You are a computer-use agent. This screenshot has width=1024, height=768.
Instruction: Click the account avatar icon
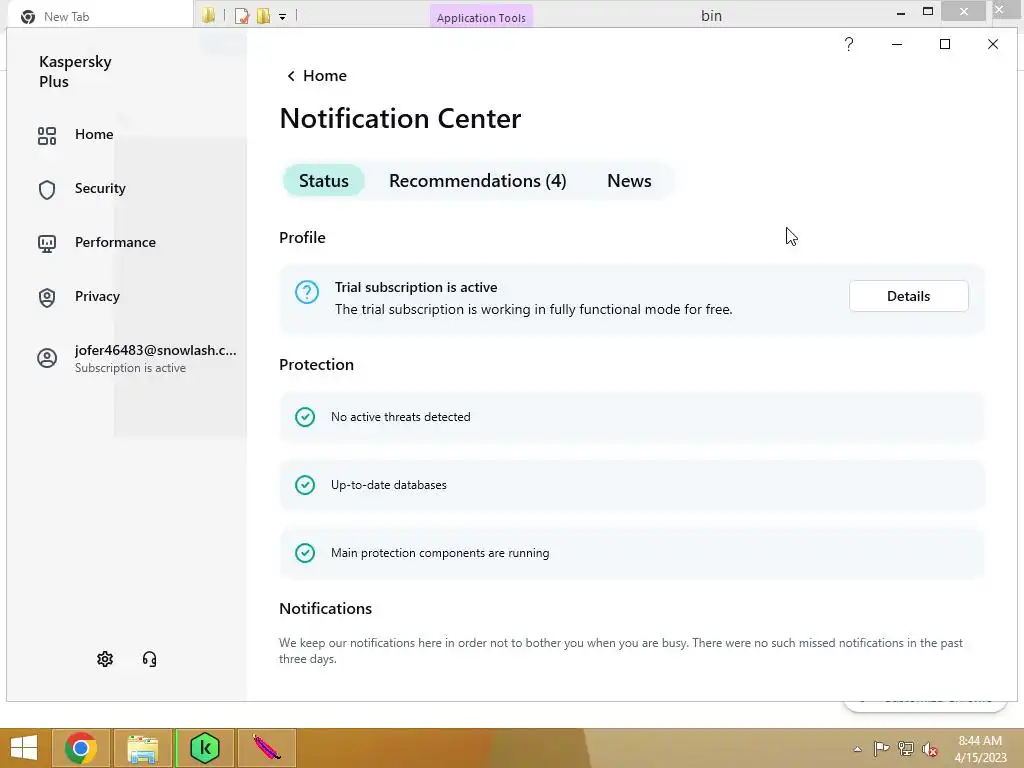[47, 358]
